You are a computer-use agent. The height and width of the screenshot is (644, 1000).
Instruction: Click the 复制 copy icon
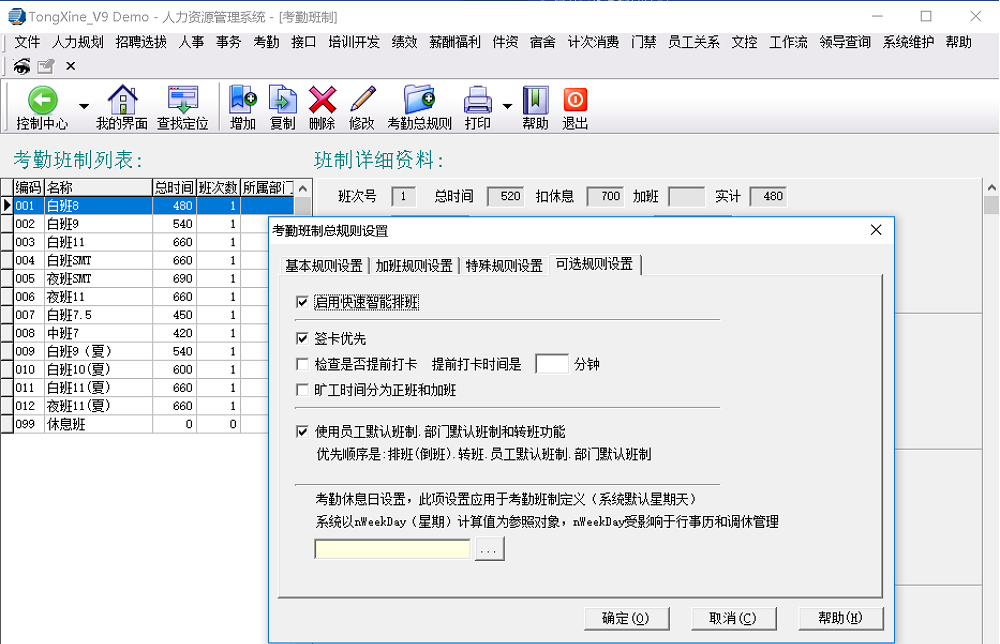[x=283, y=100]
